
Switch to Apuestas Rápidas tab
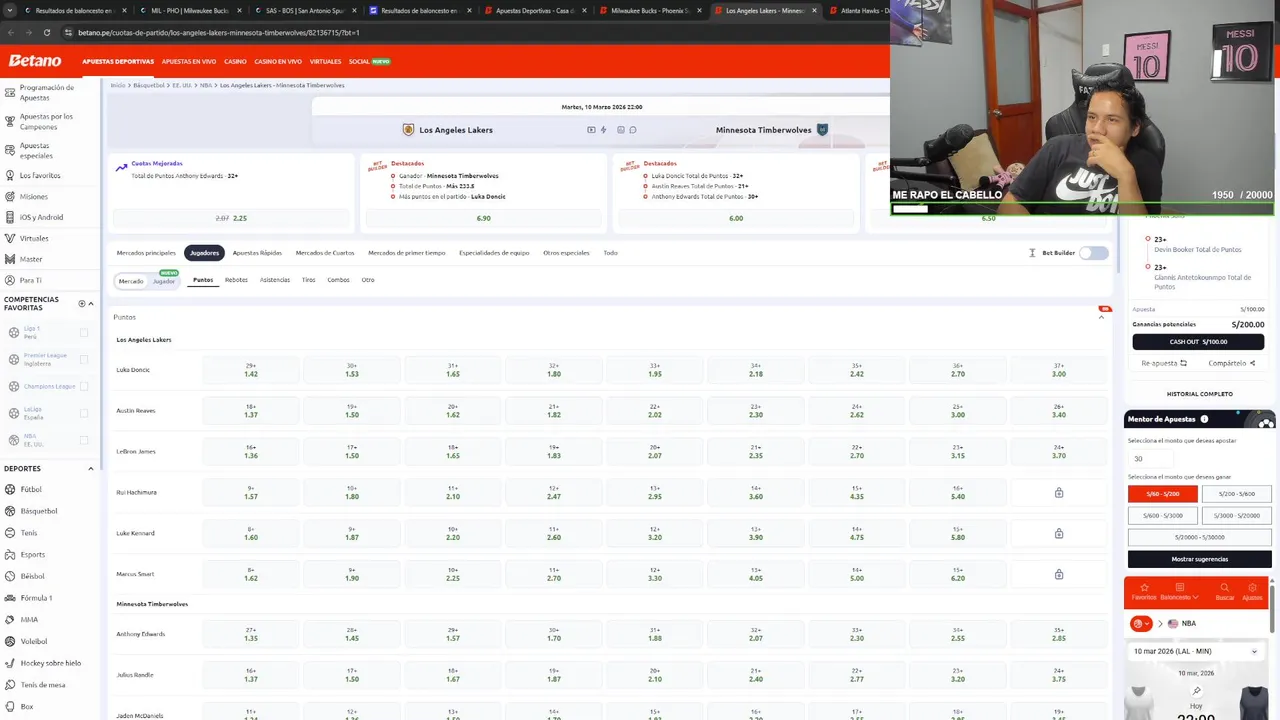point(257,253)
